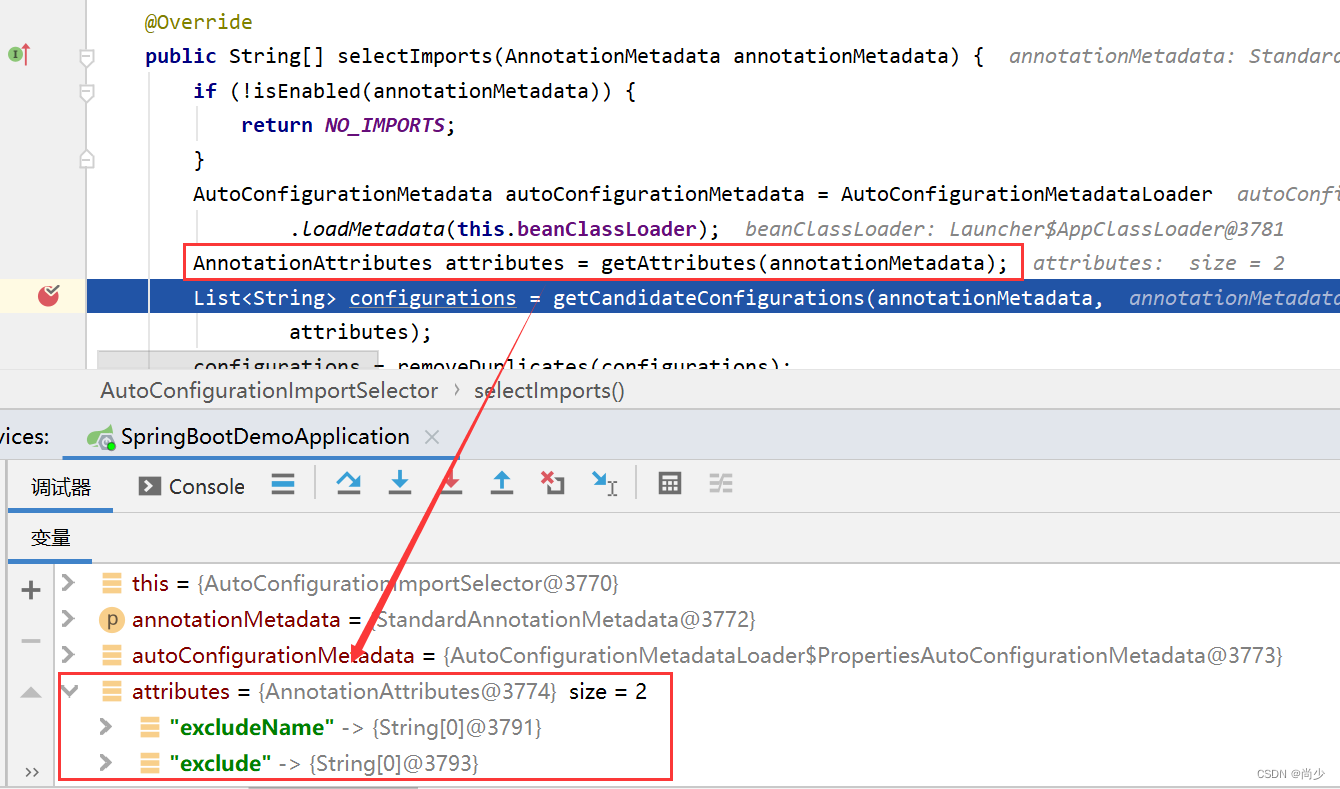Viewport: 1340px width, 789px height.
Task: Close the SpringBootDemoApplication tab
Action: [x=432, y=437]
